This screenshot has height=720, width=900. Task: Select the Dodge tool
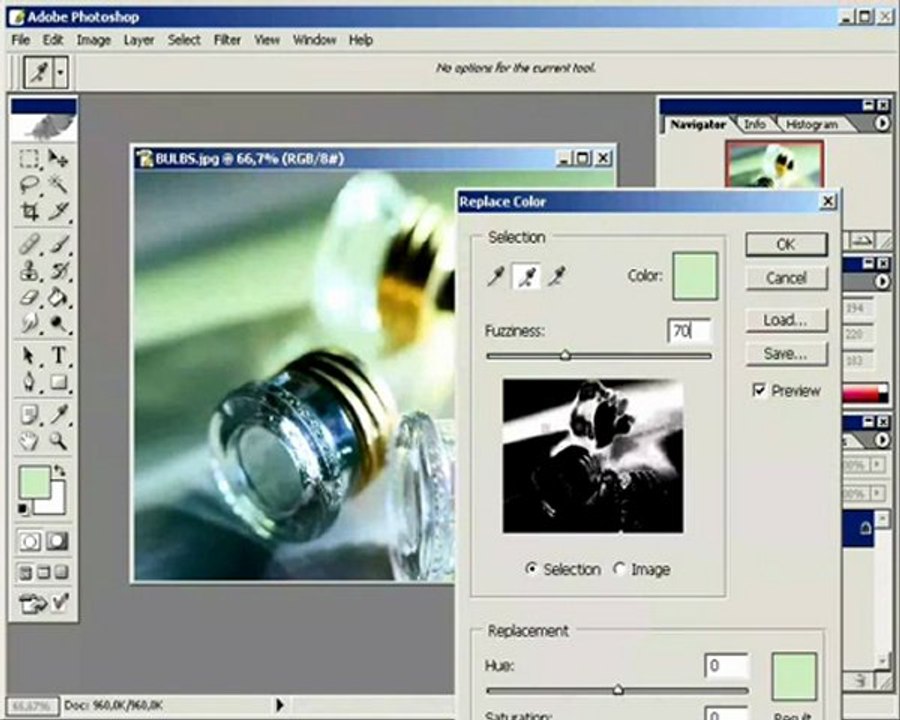58,324
